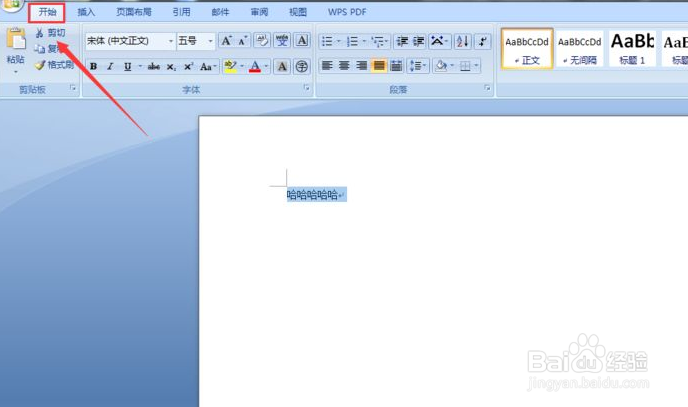Click the Clear Formatting eraser icon
Image resolution: width=688 pixels, height=407 pixels.
(262, 41)
